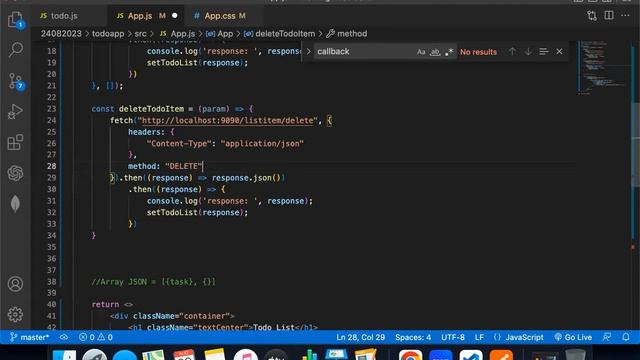The image size is (640, 360).
Task: Open Run and Debug view
Action: (x=16, y=111)
